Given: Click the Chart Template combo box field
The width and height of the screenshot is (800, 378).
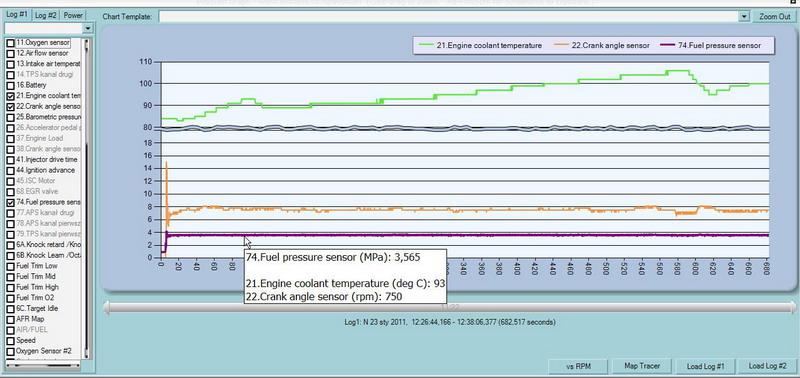Looking at the screenshot, I should click(x=454, y=16).
